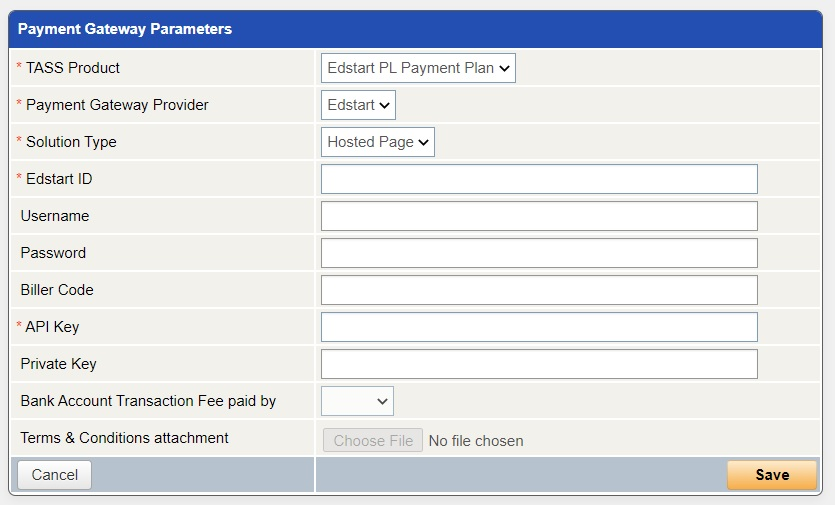
Task: Click the Payment Gateway Parameters header title
Action: [125, 29]
